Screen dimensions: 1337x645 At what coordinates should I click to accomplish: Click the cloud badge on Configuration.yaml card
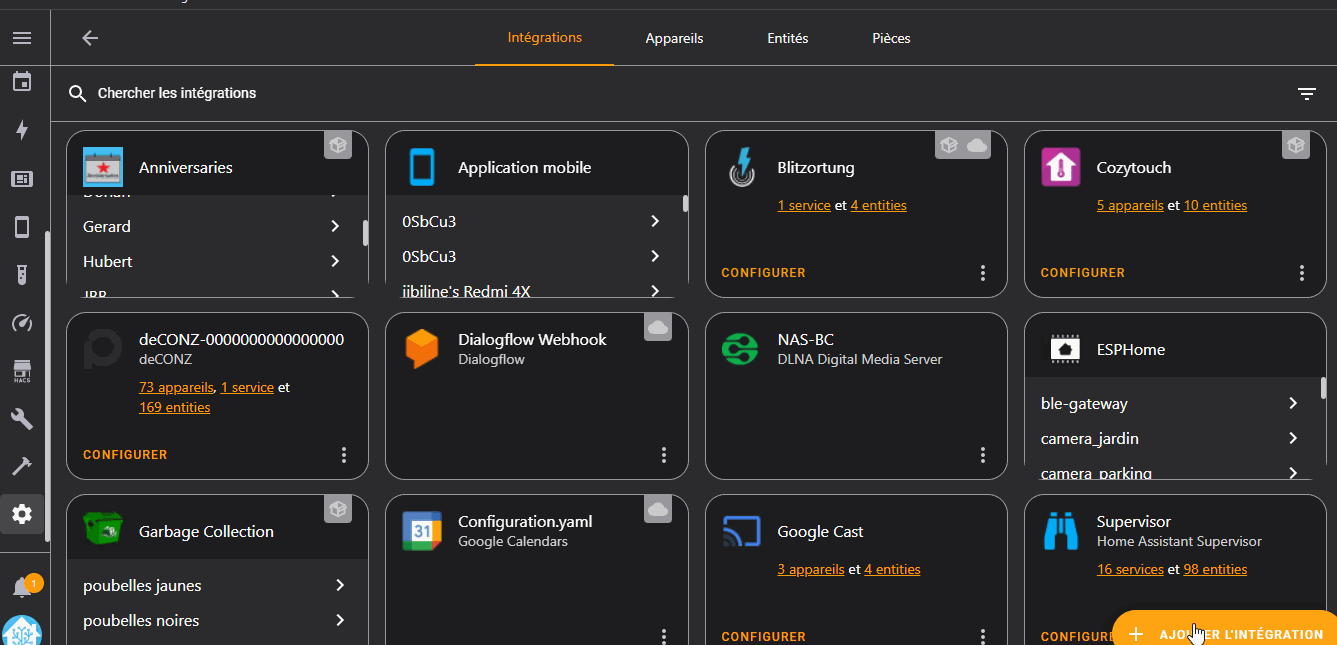657,509
